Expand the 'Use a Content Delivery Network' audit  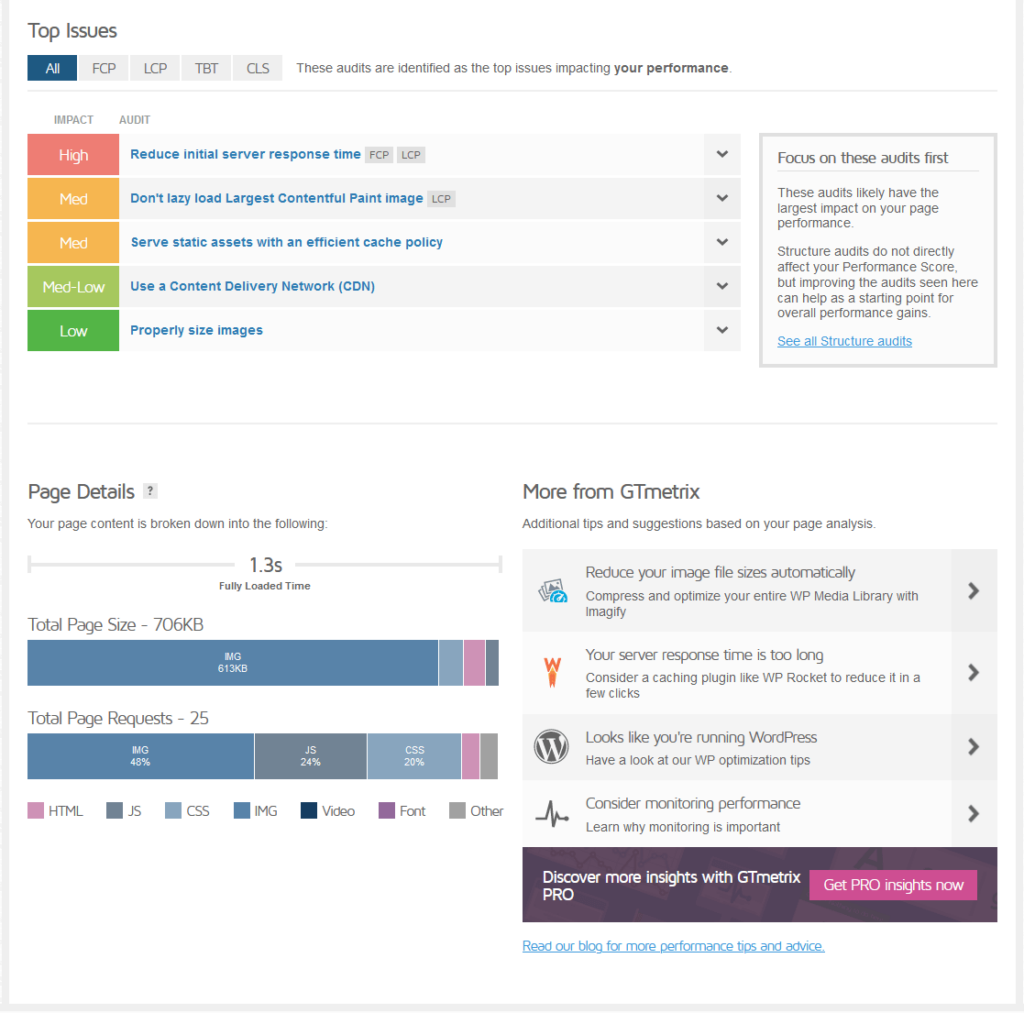tap(722, 286)
